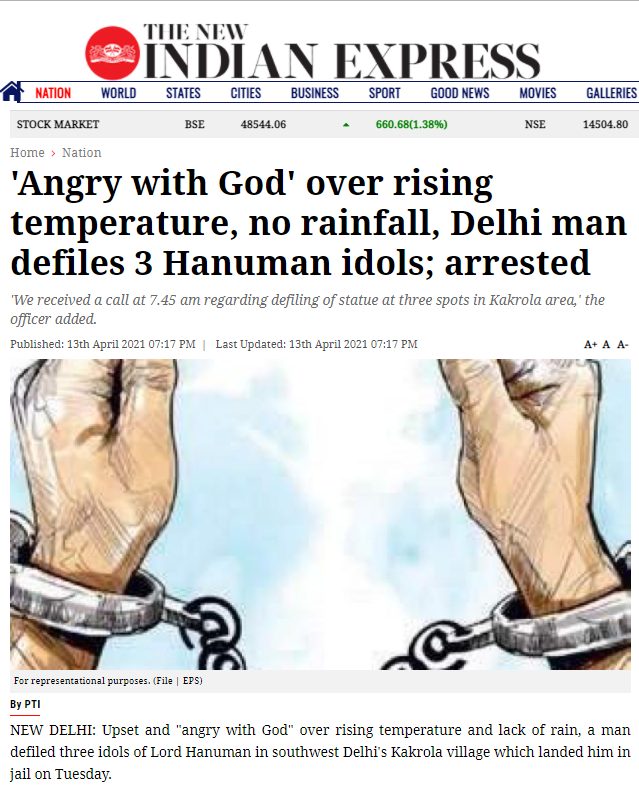Open the Cities menu item
This screenshot has width=639, height=789.
click(x=246, y=93)
